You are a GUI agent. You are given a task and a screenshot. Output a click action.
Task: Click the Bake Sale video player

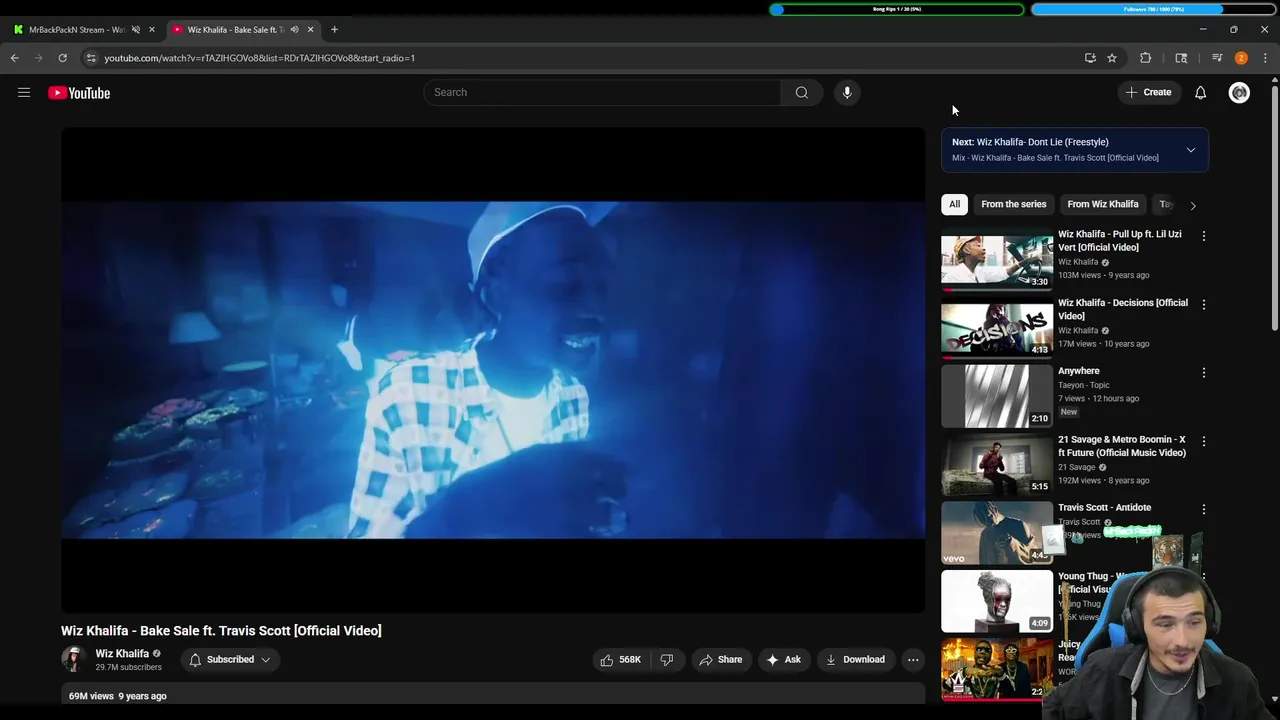point(493,370)
